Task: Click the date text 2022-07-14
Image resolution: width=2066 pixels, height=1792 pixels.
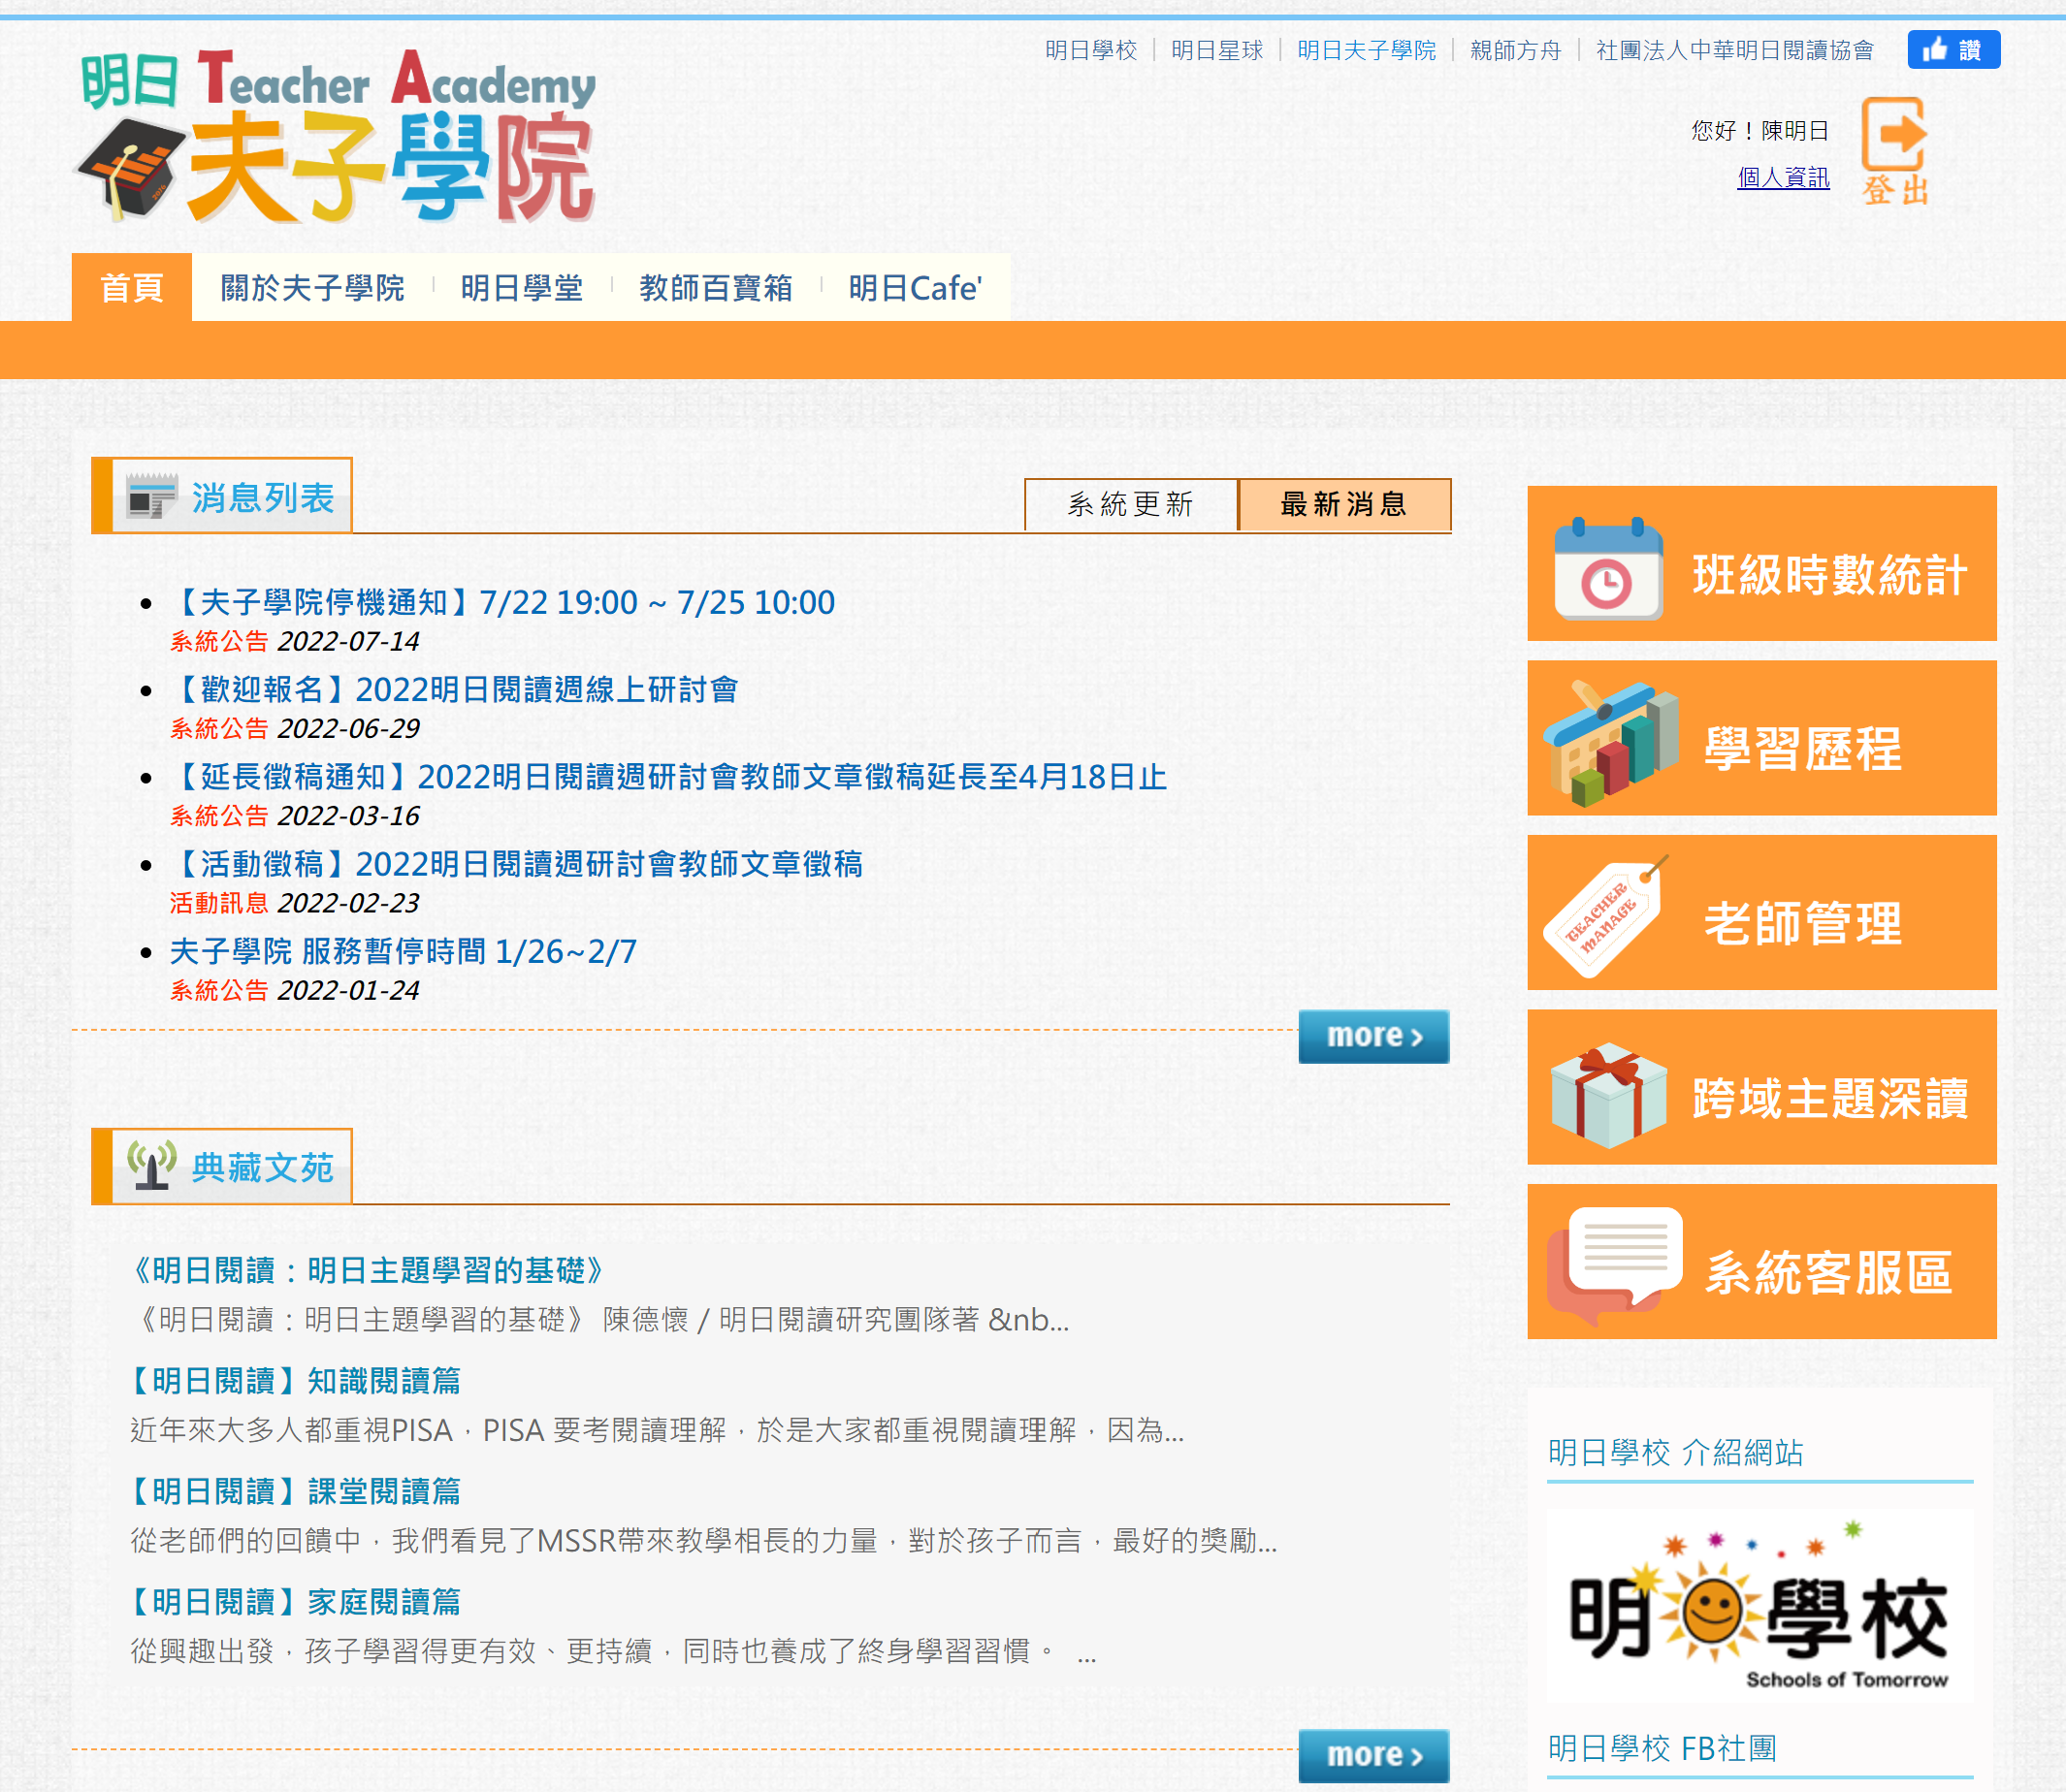Action: 348,641
